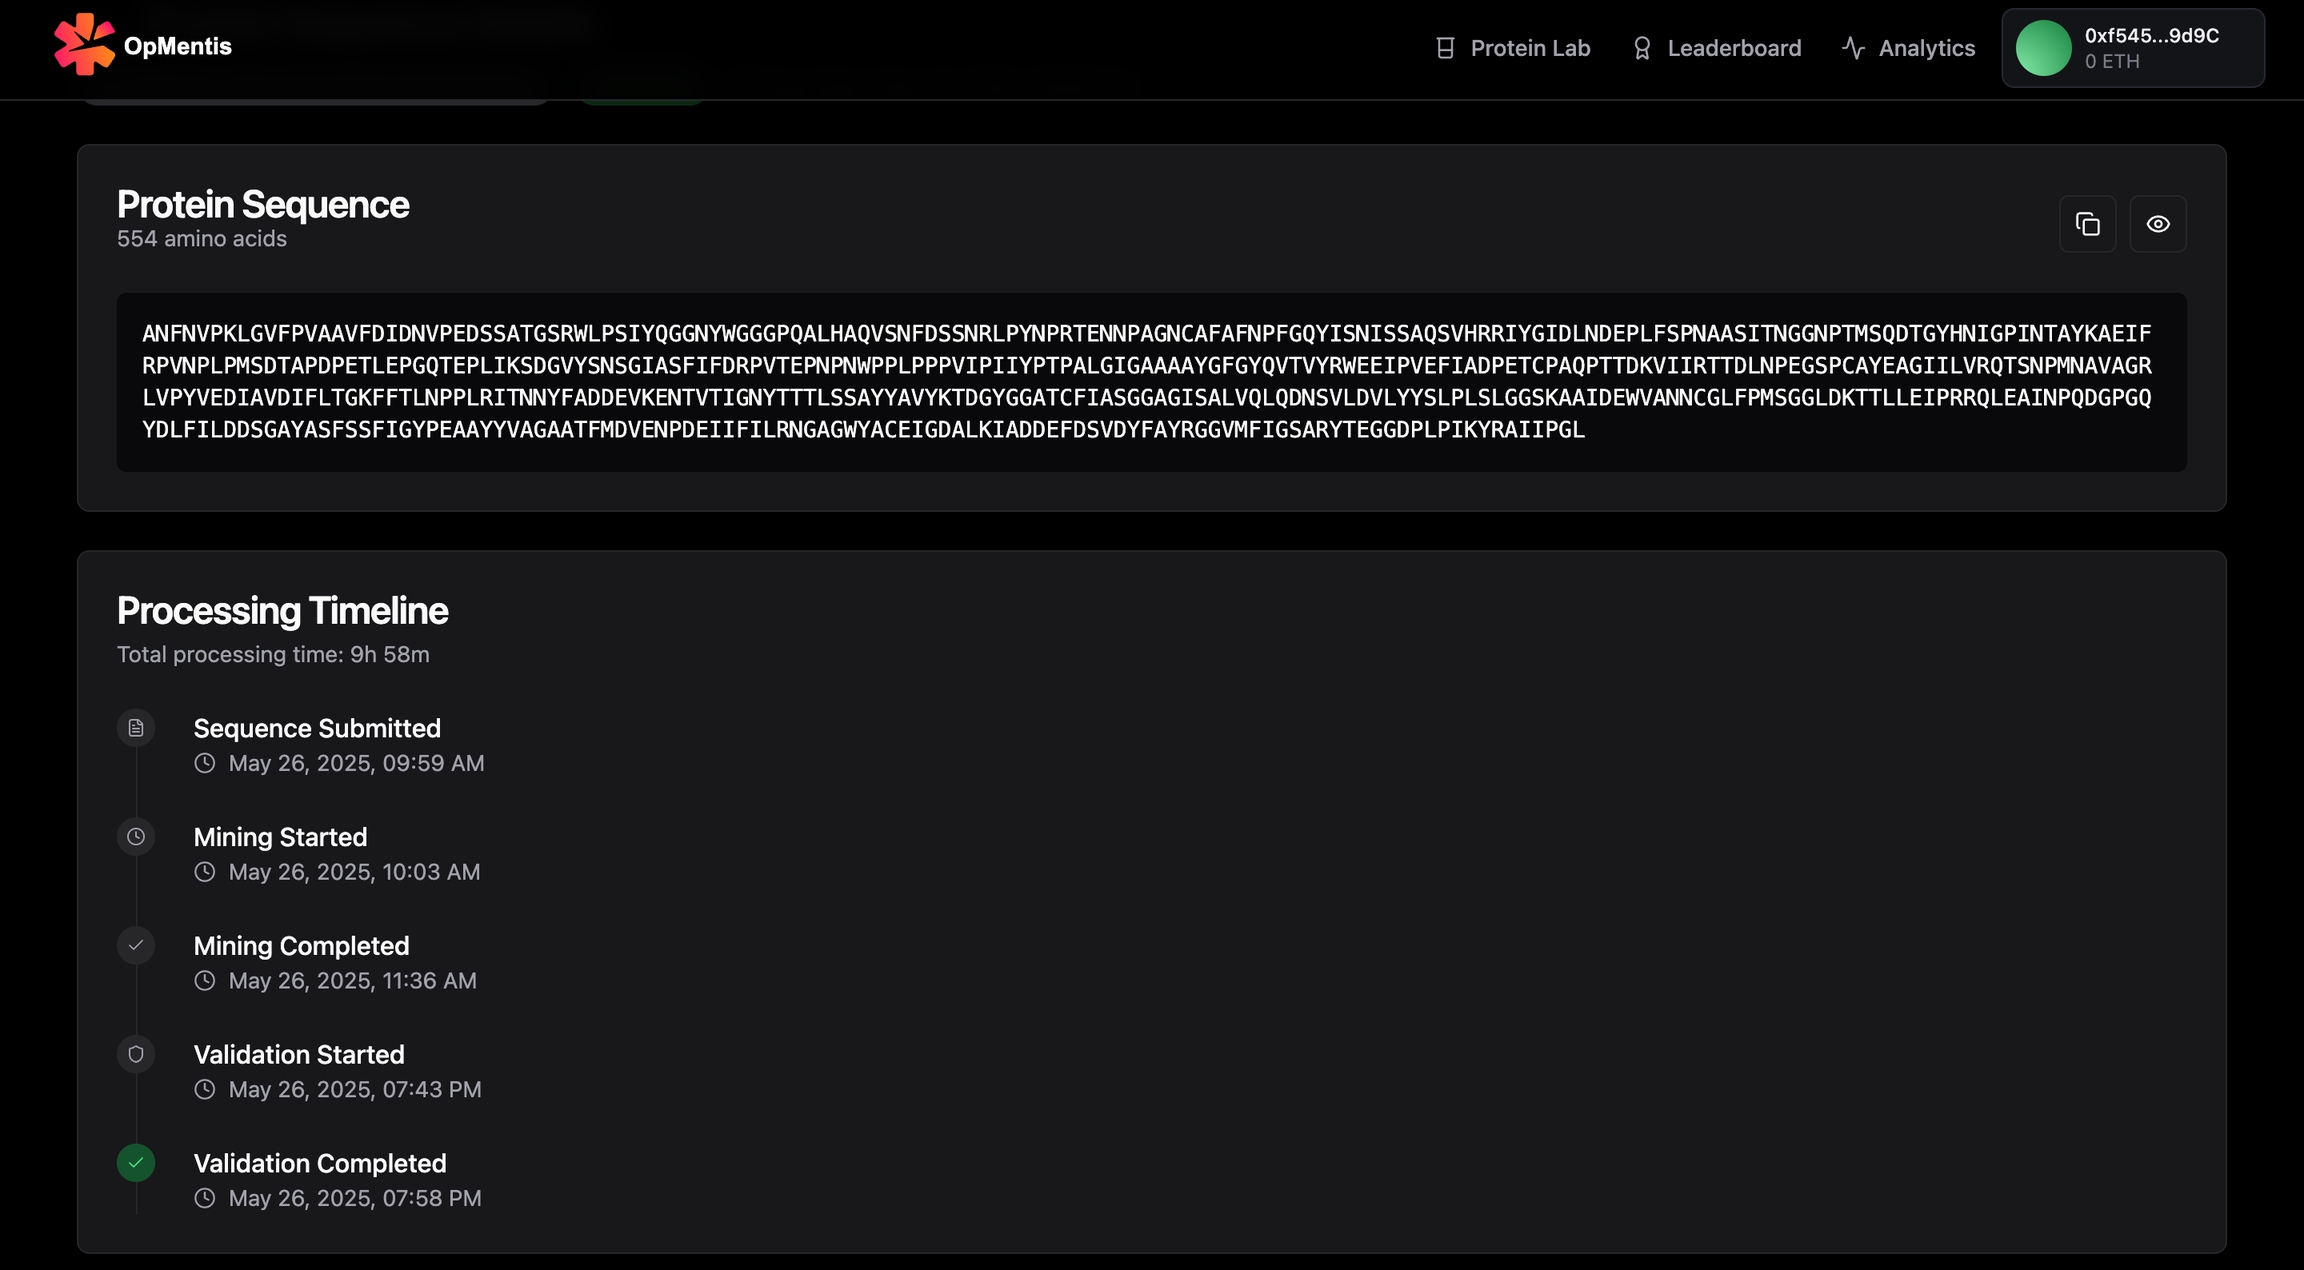Image resolution: width=2304 pixels, height=1270 pixels.
Task: Click the Protein Lab flask icon
Action: pos(1445,48)
